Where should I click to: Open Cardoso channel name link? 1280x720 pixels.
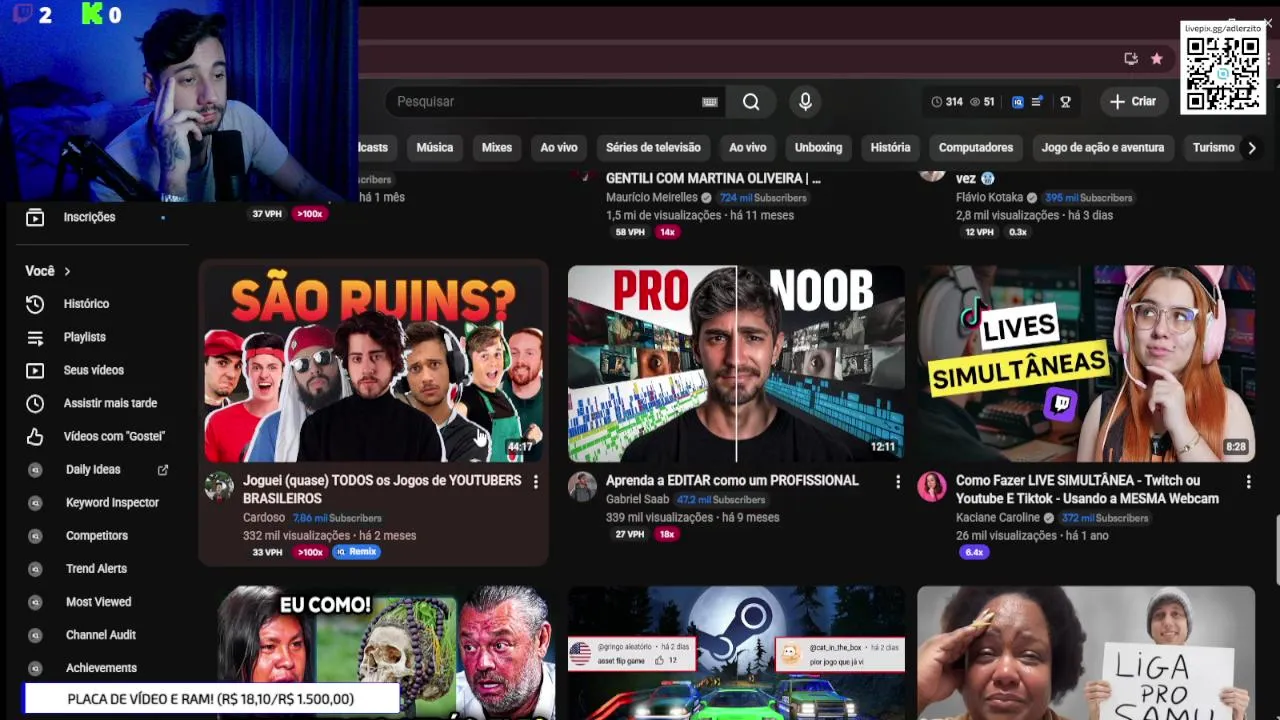pos(264,517)
